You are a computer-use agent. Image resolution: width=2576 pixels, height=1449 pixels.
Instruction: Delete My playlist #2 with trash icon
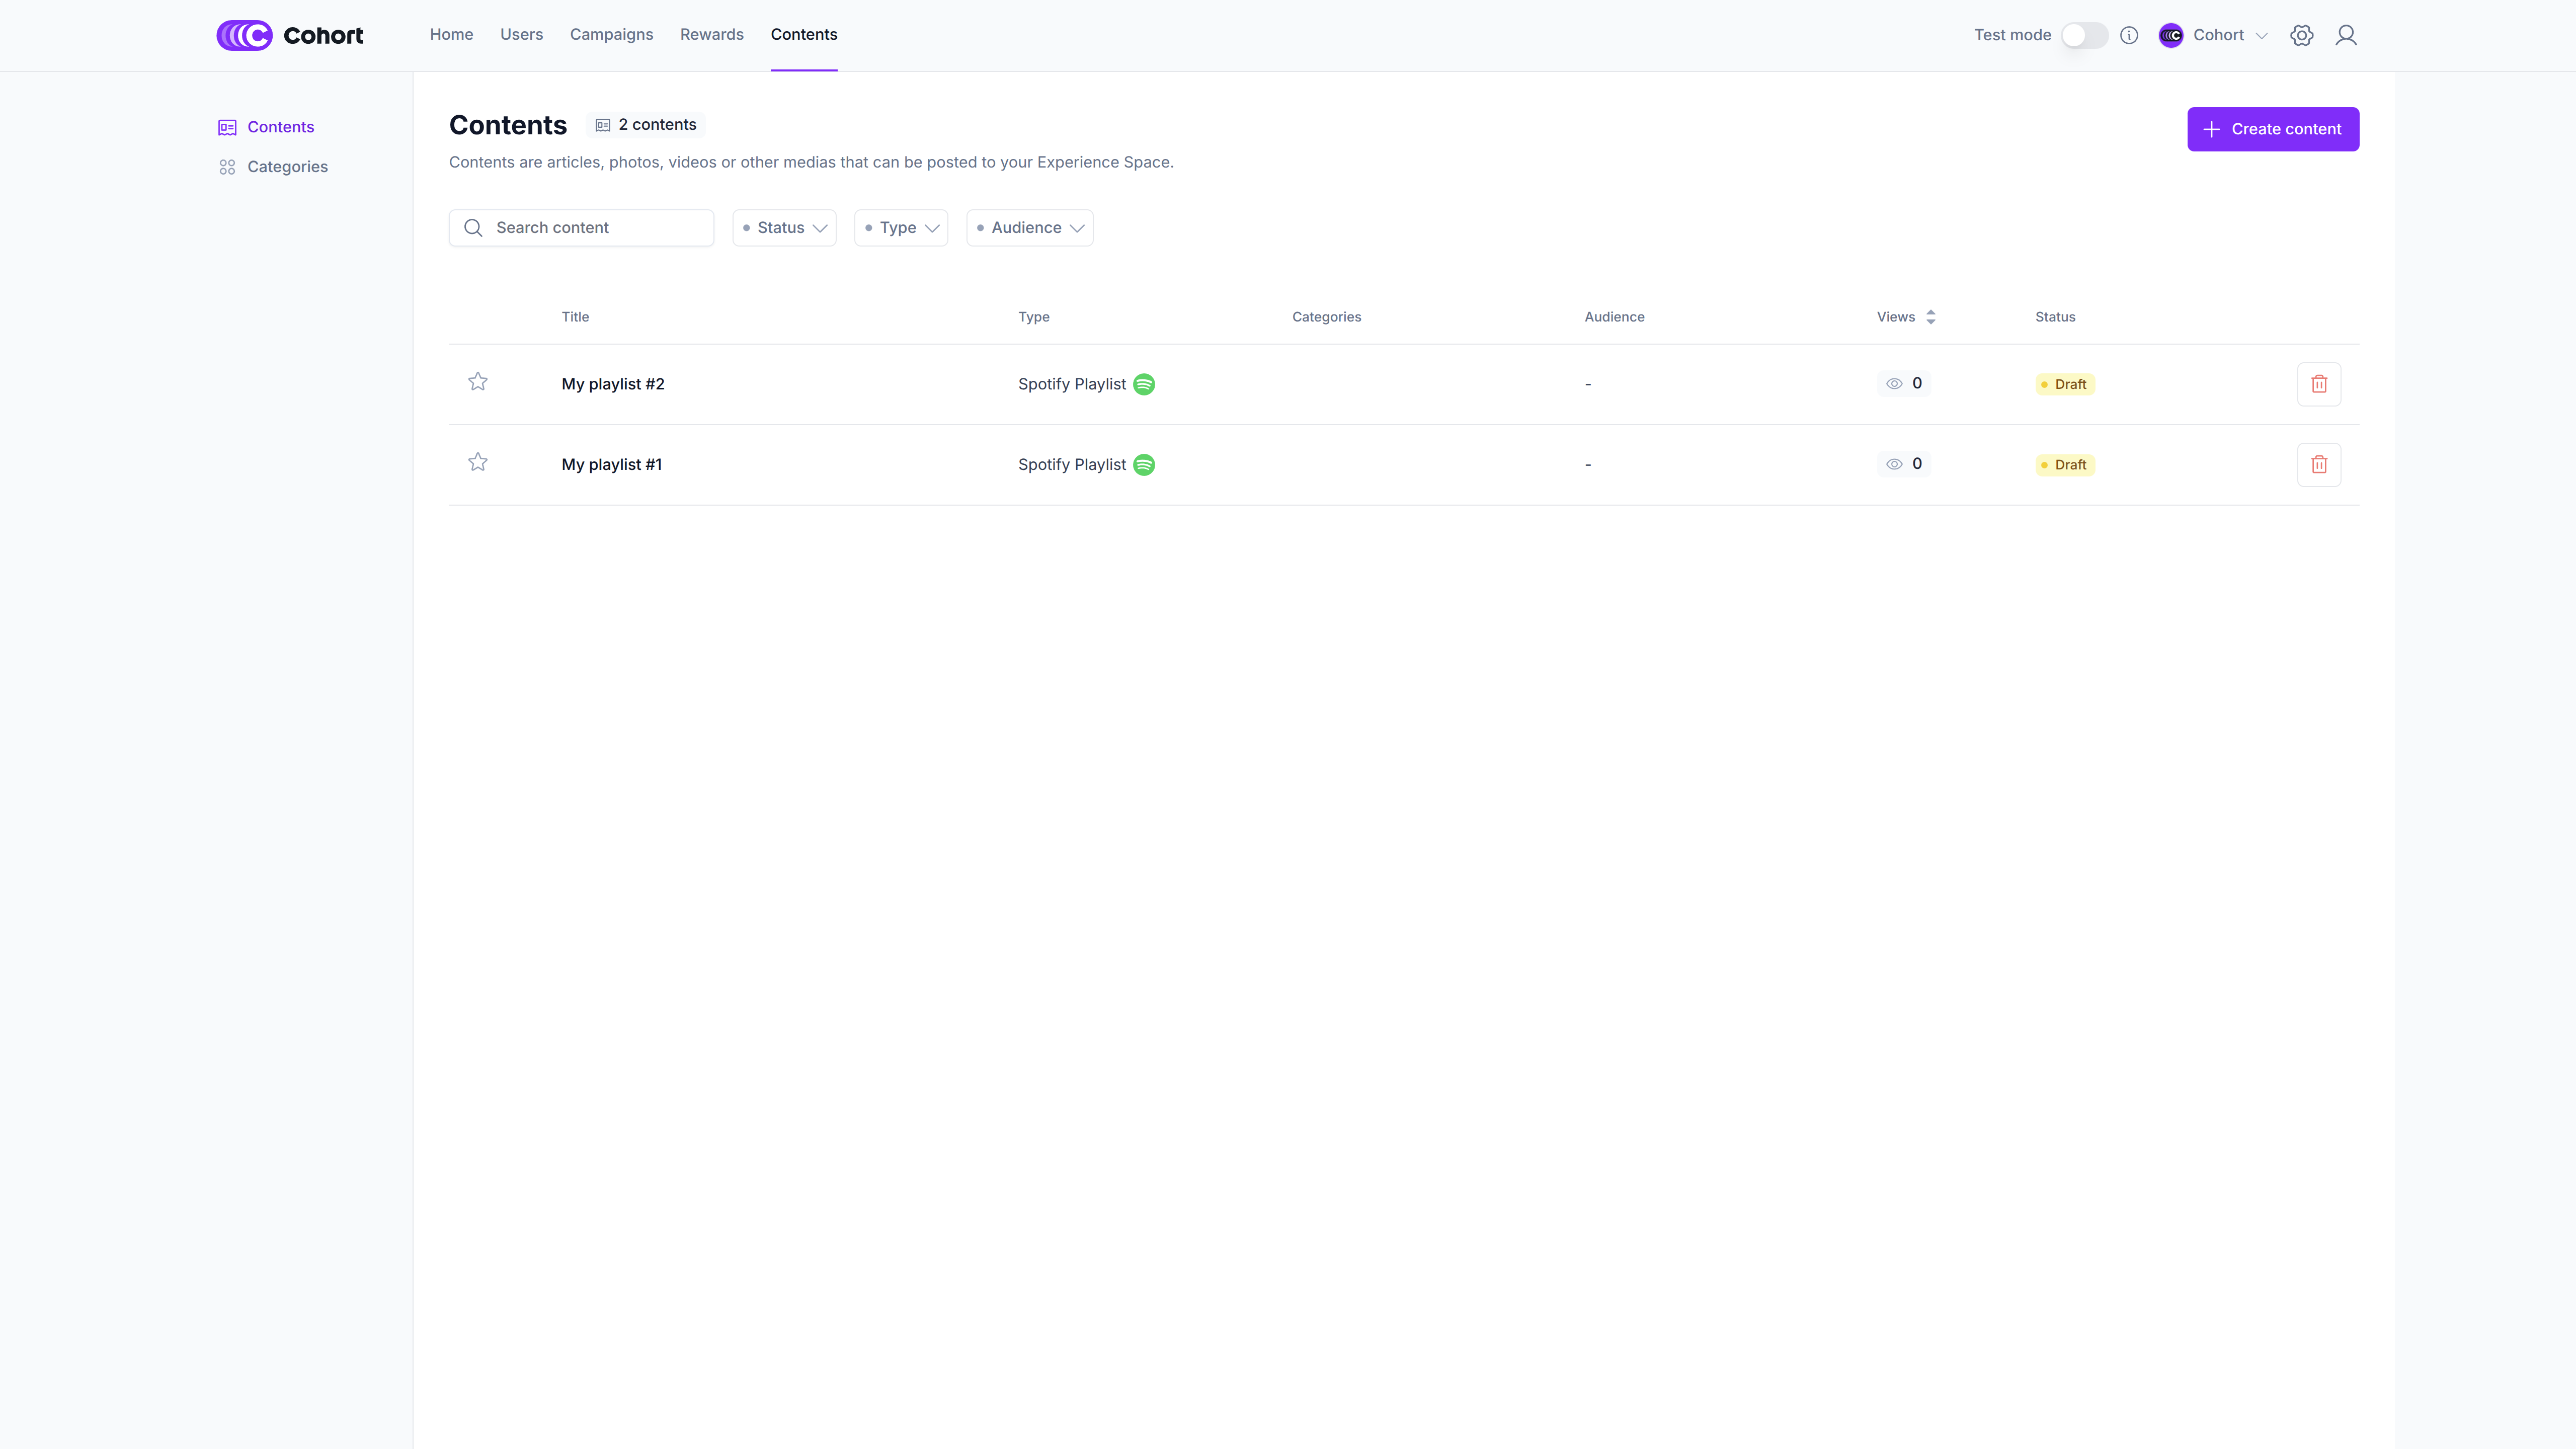[x=2318, y=384]
